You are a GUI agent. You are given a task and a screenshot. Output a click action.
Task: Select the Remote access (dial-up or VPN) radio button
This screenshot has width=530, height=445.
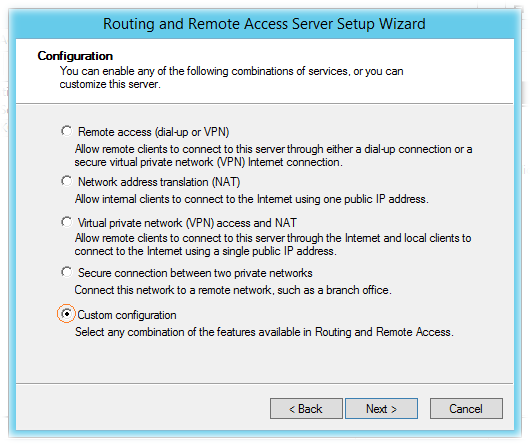click(x=67, y=131)
